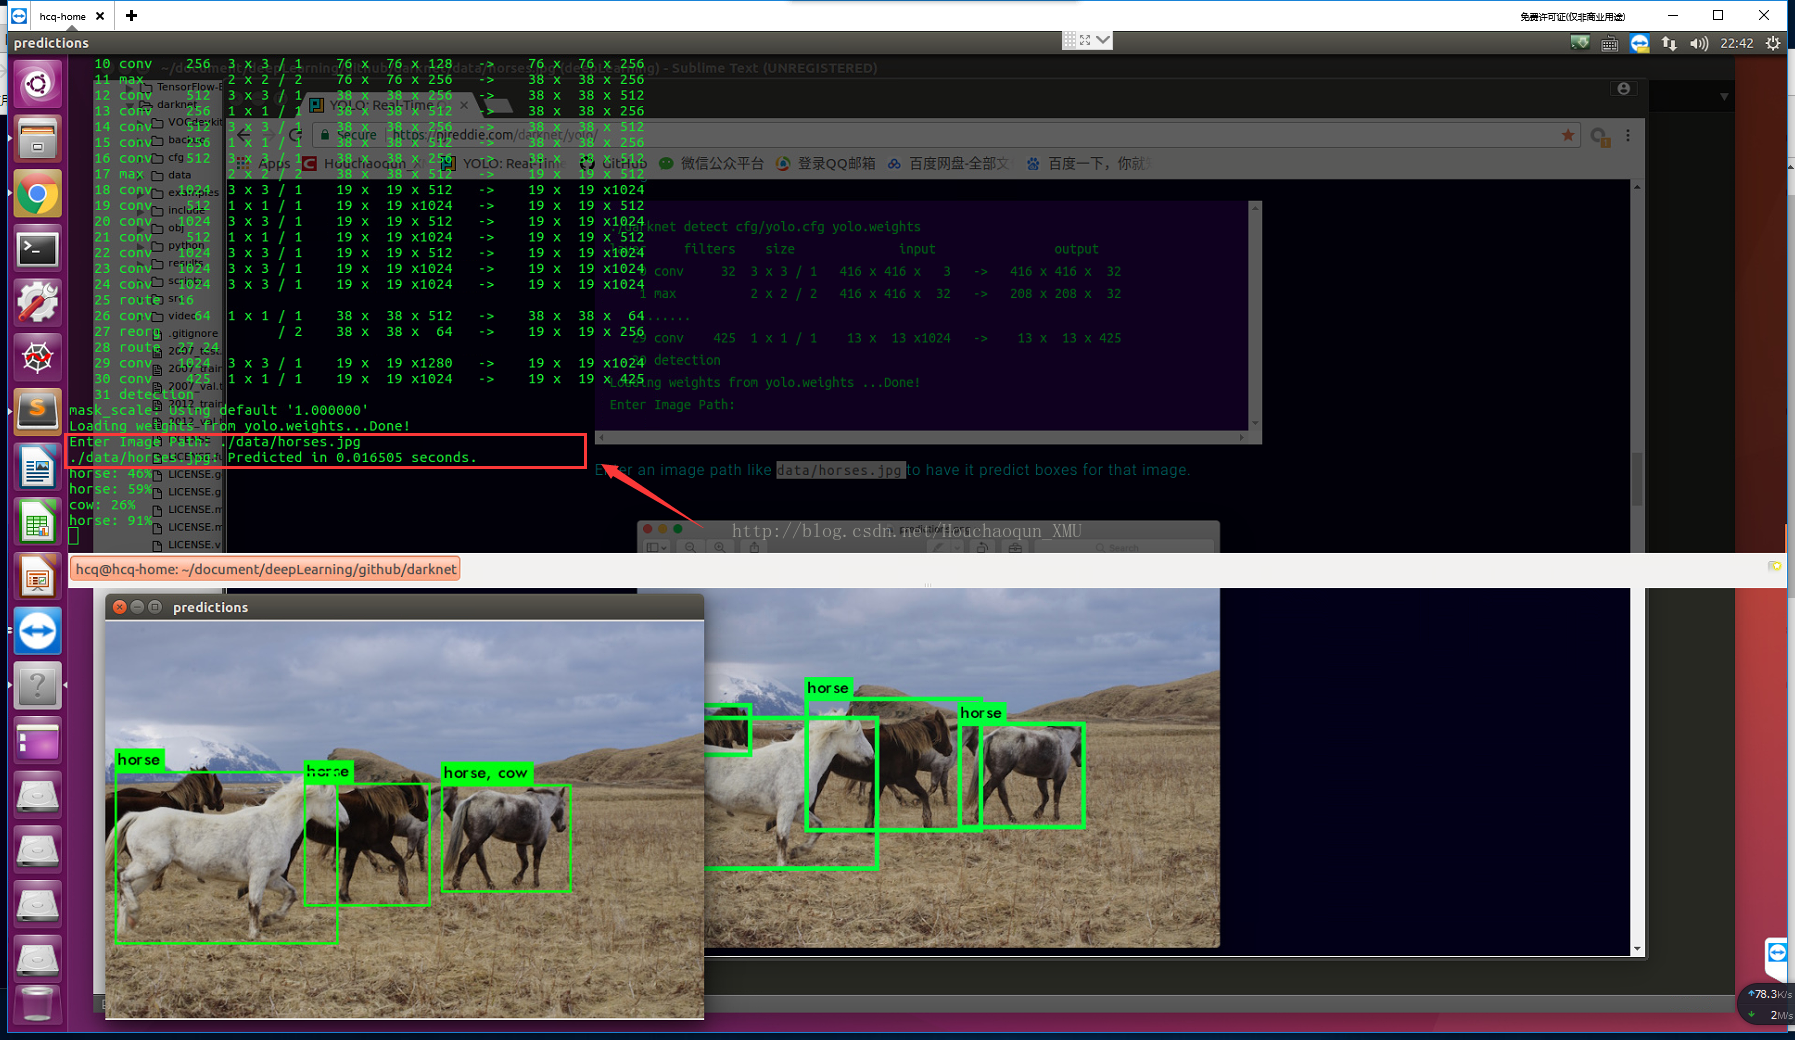1795x1040 pixels.
Task: Click code block horizontal scrollbar left arrow
Action: (x=601, y=437)
